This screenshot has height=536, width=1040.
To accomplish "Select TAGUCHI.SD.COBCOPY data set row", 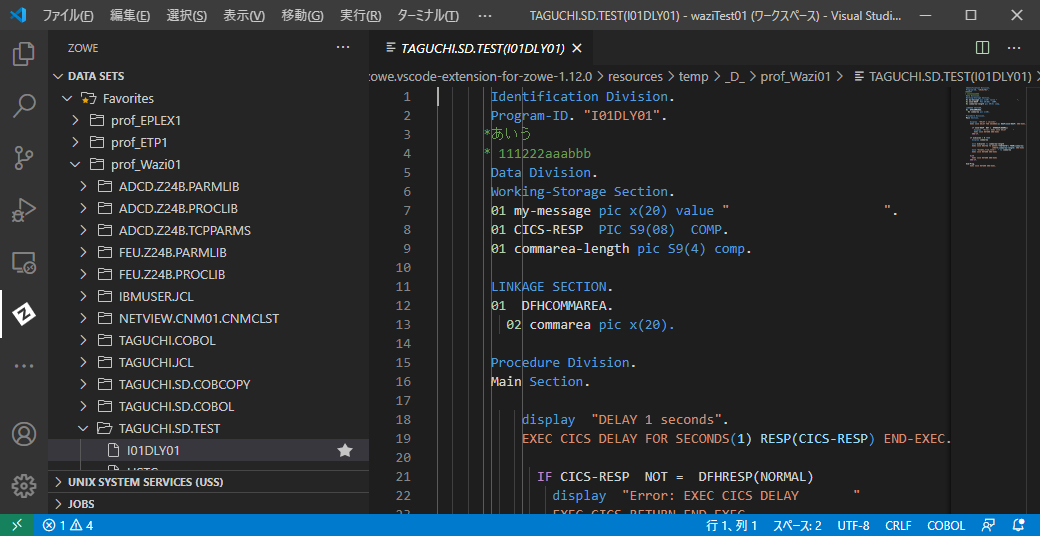I will pyautogui.click(x=208, y=384).
